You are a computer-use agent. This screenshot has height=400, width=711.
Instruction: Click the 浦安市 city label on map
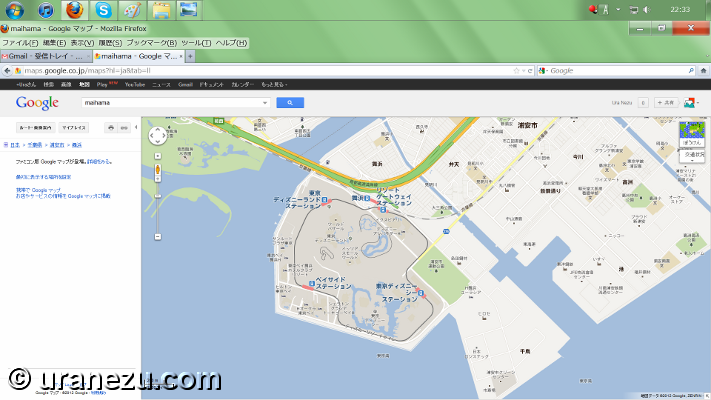[527, 125]
